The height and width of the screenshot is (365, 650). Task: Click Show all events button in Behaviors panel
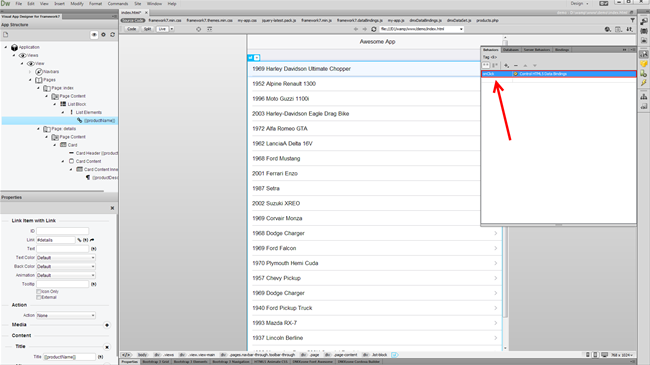click(x=495, y=66)
